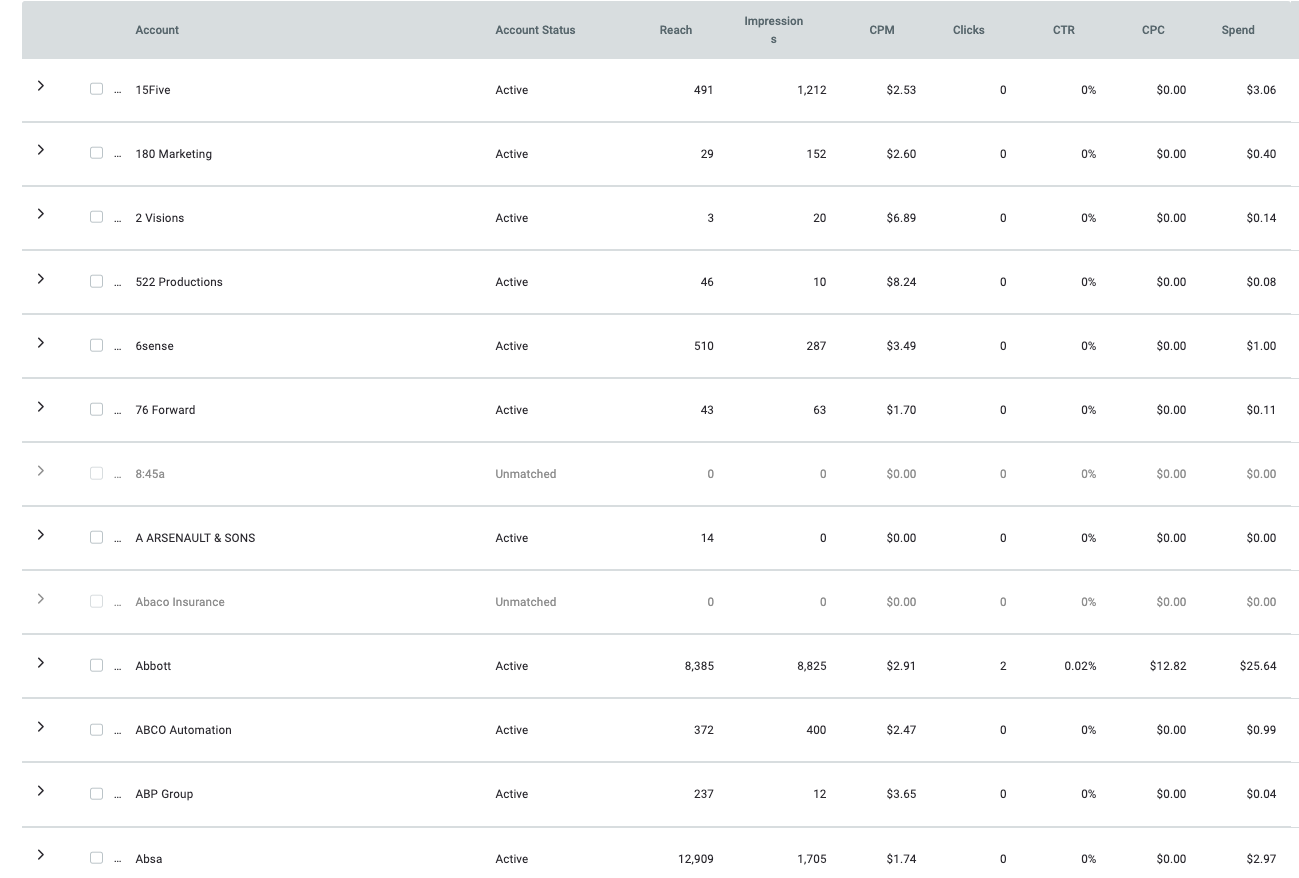
Task: Expand the 8:45a account row
Action: 41,471
